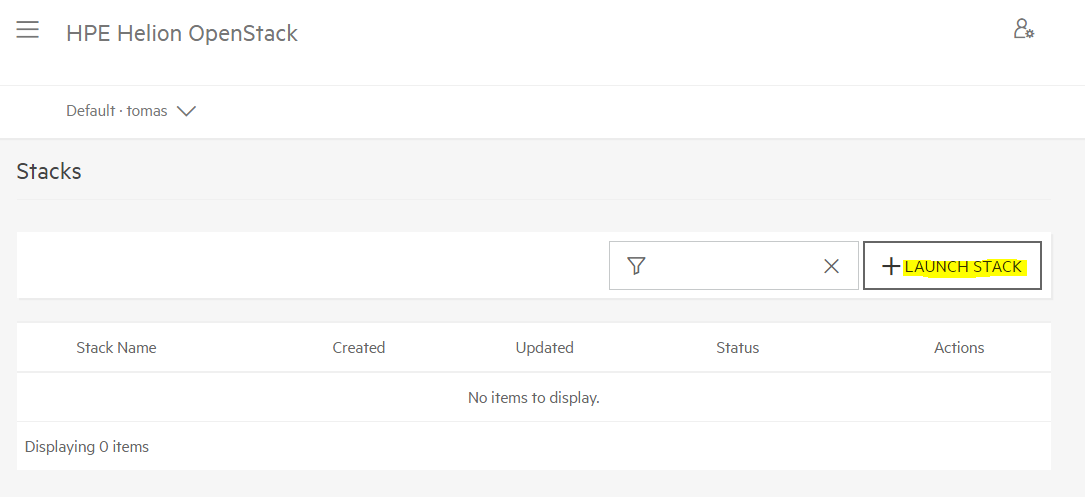Expand the chevron beside Default · tomas

187,111
